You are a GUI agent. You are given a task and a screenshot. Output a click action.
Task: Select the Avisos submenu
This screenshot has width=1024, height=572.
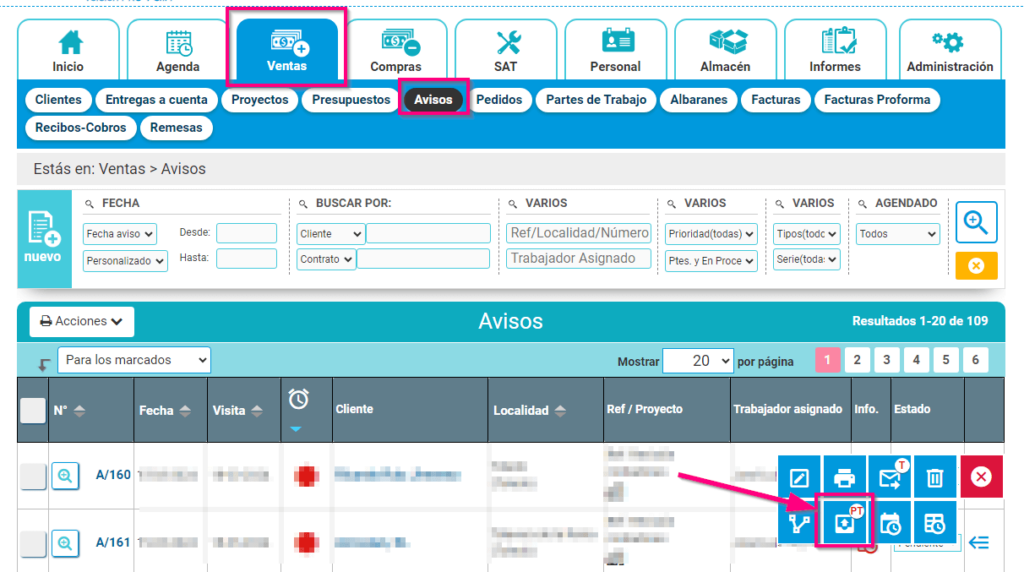pos(433,100)
